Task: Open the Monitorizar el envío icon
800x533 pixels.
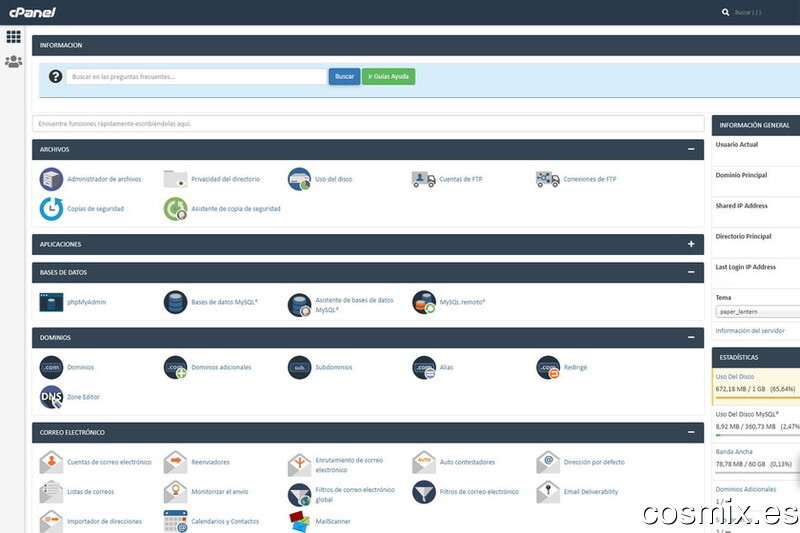Action: [x=175, y=492]
